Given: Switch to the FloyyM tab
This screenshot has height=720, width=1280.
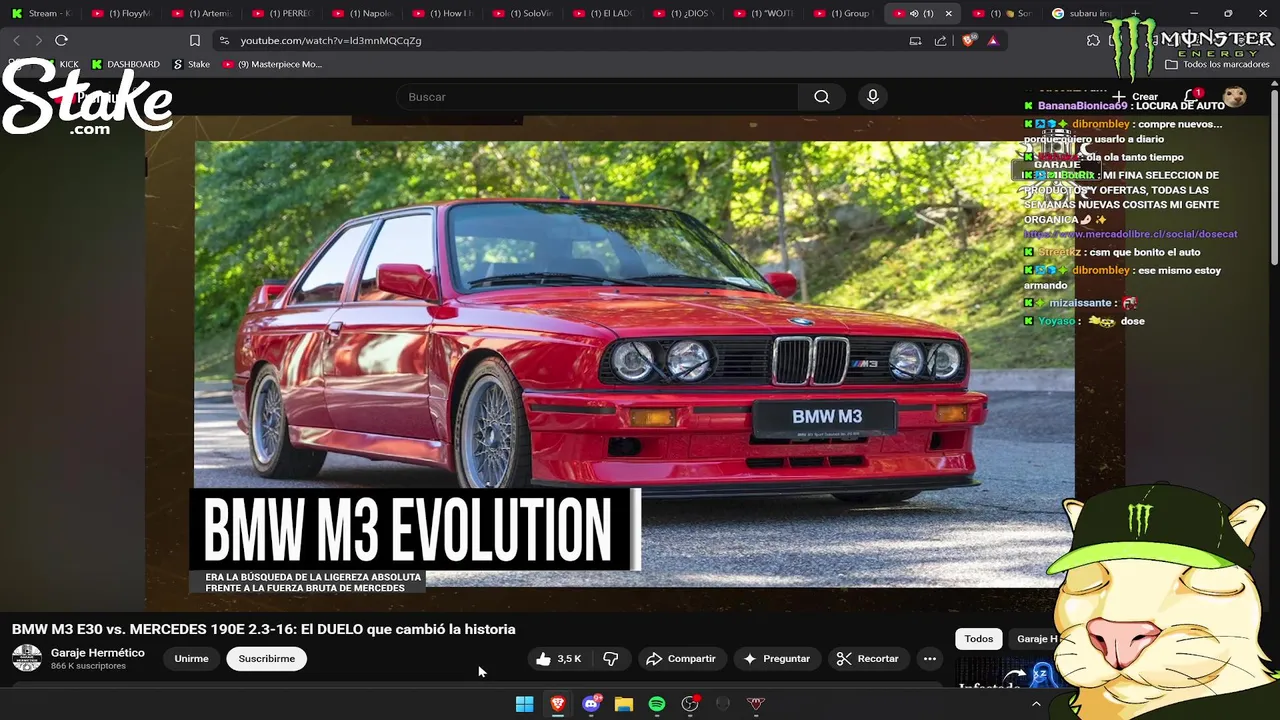Looking at the screenshot, I should [121, 13].
